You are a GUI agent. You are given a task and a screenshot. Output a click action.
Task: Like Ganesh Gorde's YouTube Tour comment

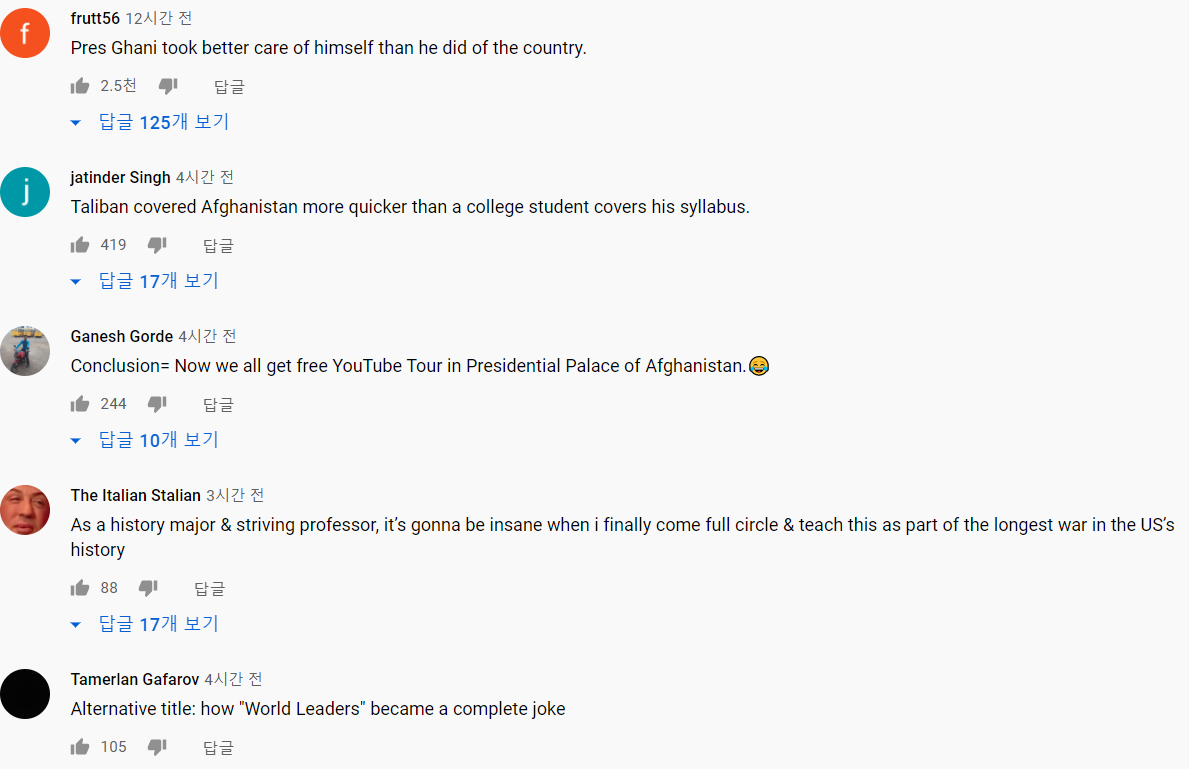80,404
